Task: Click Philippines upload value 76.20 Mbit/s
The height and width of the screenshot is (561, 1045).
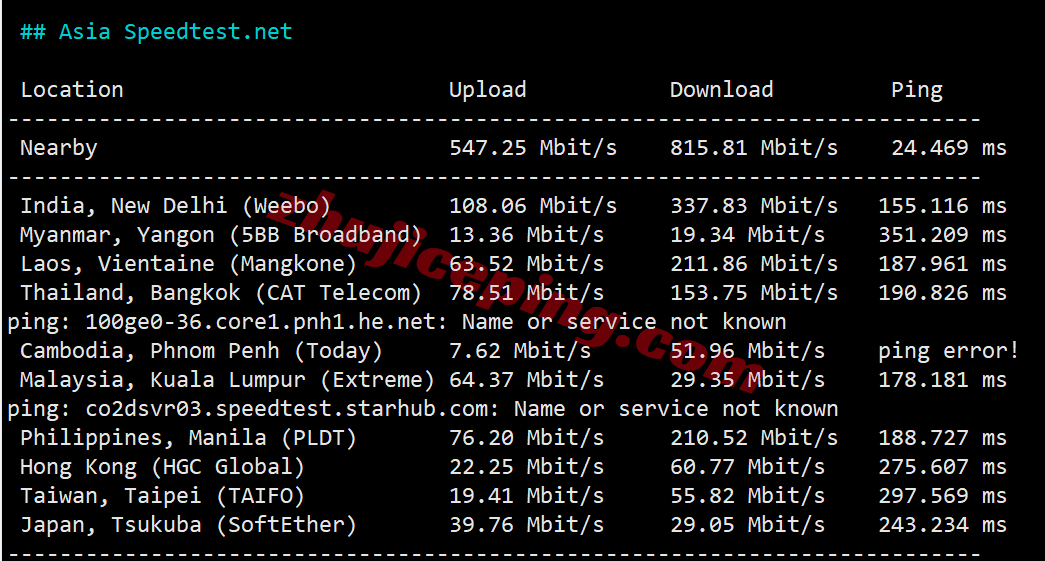Action: click(526, 438)
